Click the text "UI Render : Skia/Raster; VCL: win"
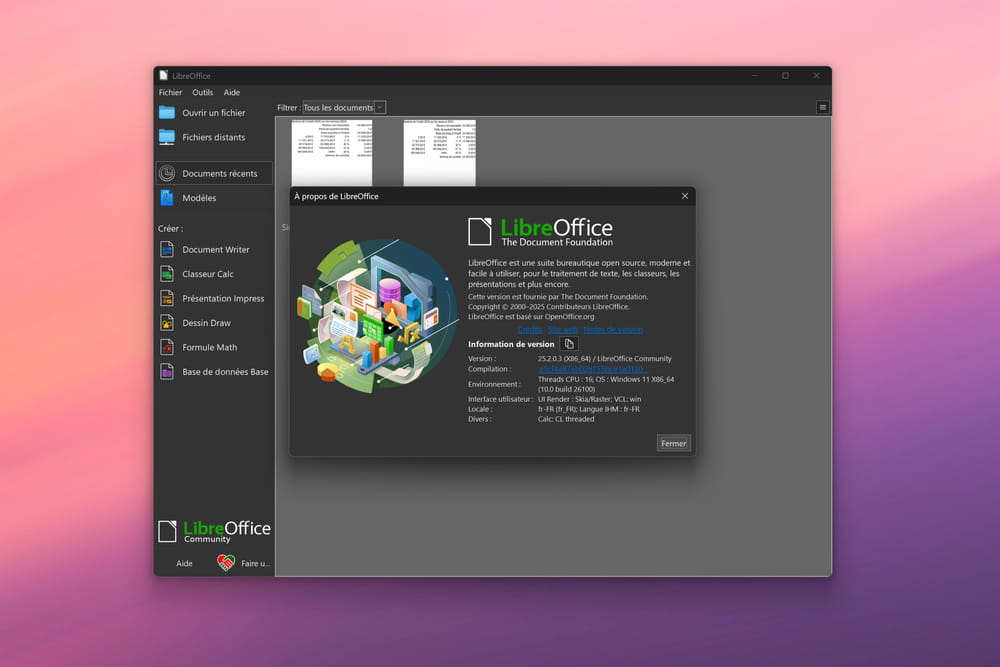The image size is (1000, 667). 590,399
